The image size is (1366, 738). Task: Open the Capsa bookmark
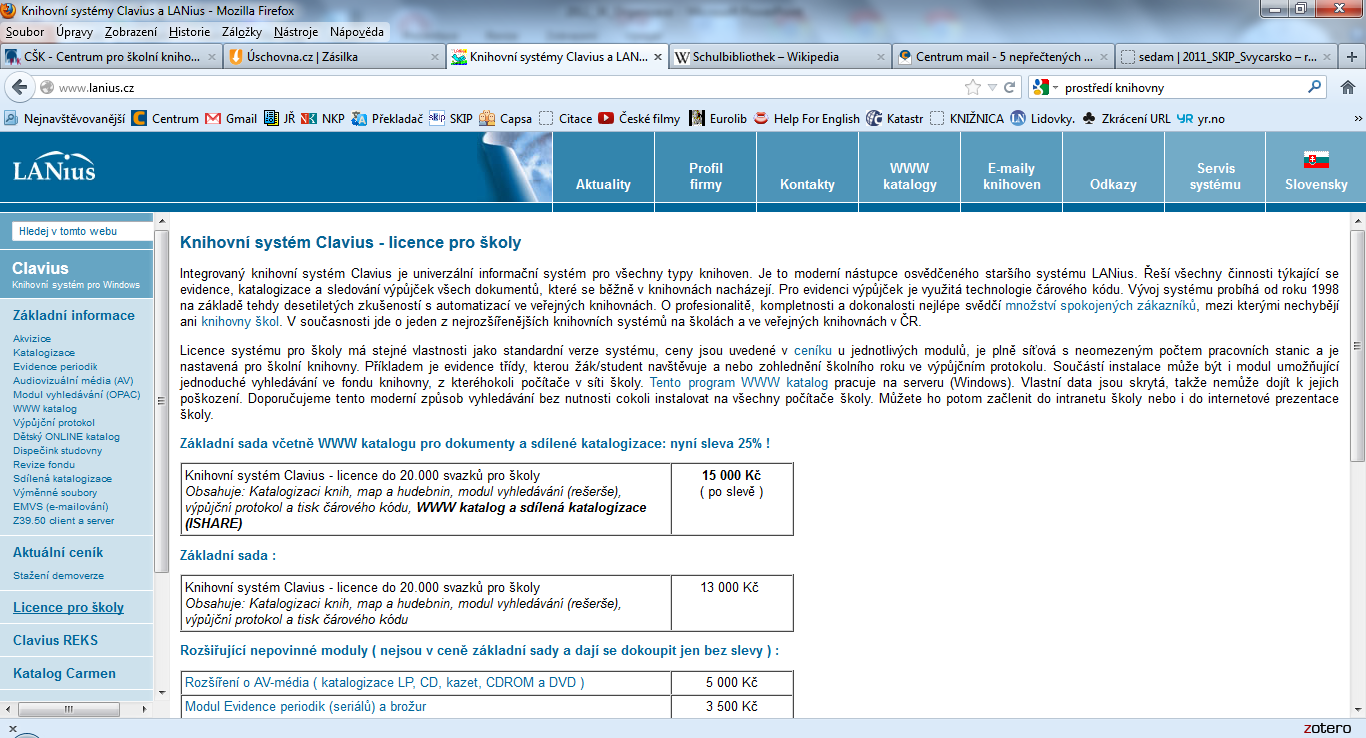pyautogui.click(x=506, y=118)
